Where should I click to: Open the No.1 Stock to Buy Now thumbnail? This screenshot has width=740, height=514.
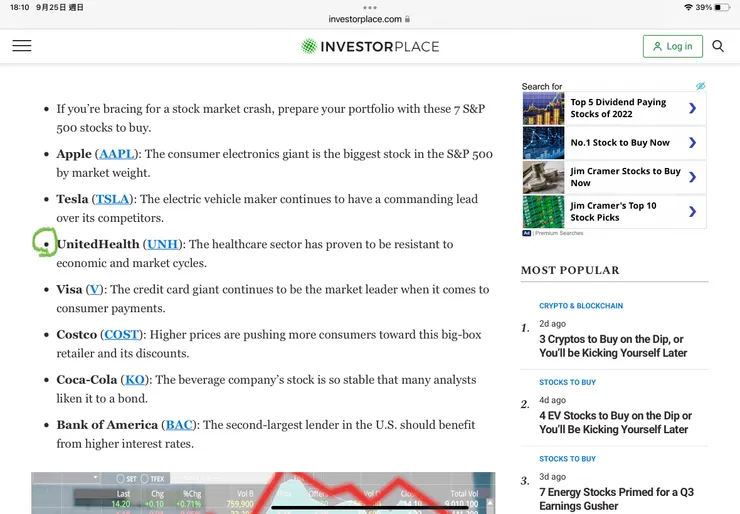(x=543, y=143)
